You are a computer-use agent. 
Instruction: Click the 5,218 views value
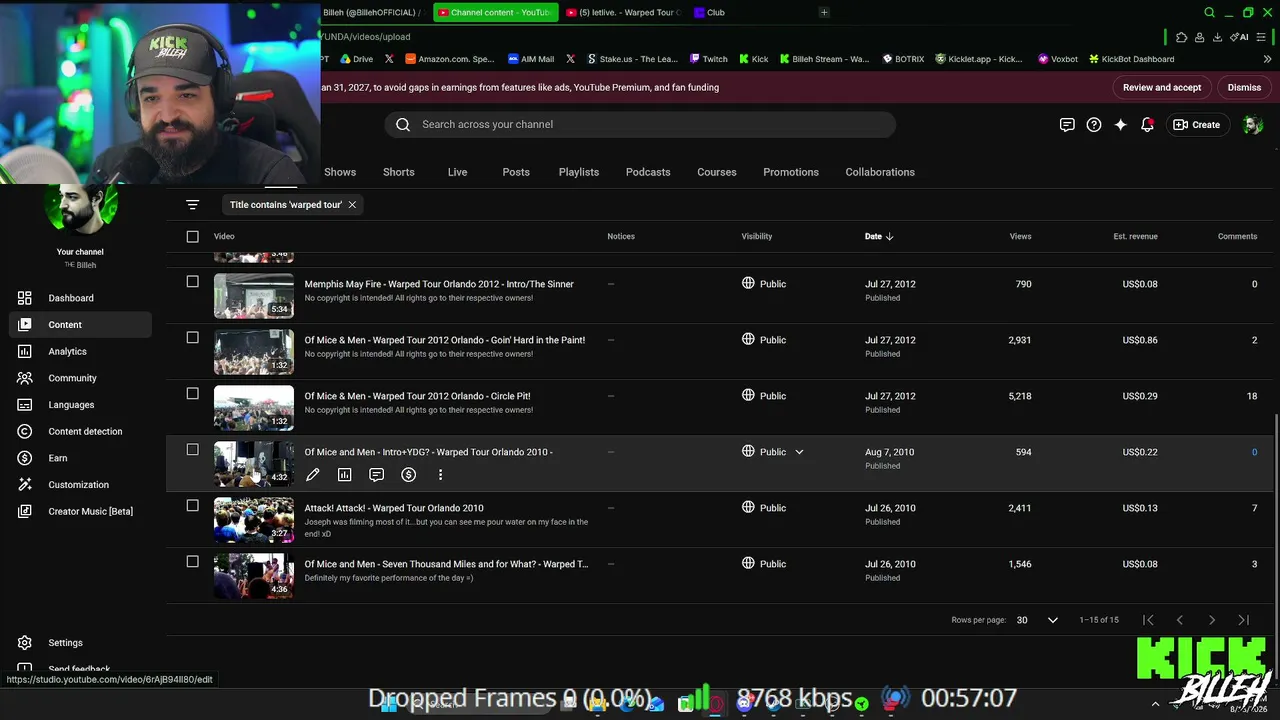(x=1020, y=396)
